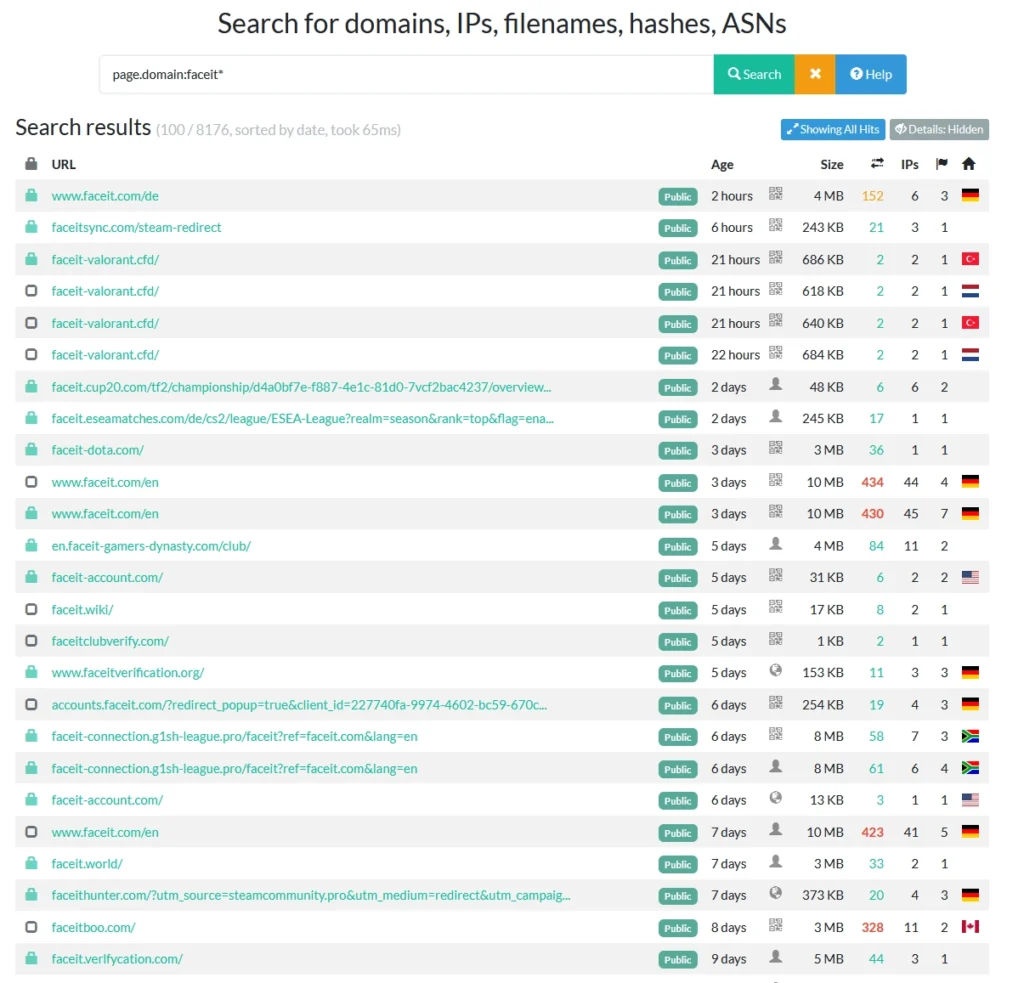
Task: Click the lock icon in the table header
Action: (31, 164)
